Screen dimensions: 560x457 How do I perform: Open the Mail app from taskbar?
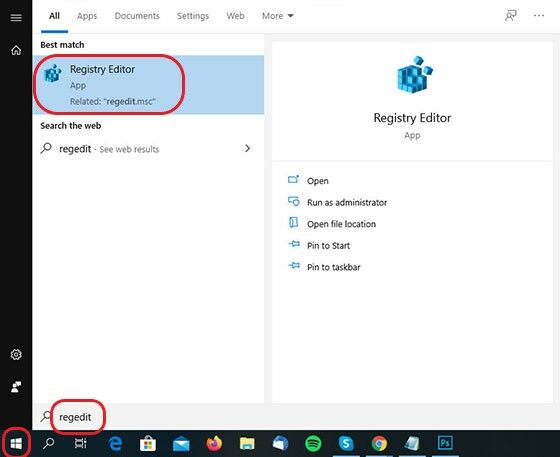(x=181, y=445)
